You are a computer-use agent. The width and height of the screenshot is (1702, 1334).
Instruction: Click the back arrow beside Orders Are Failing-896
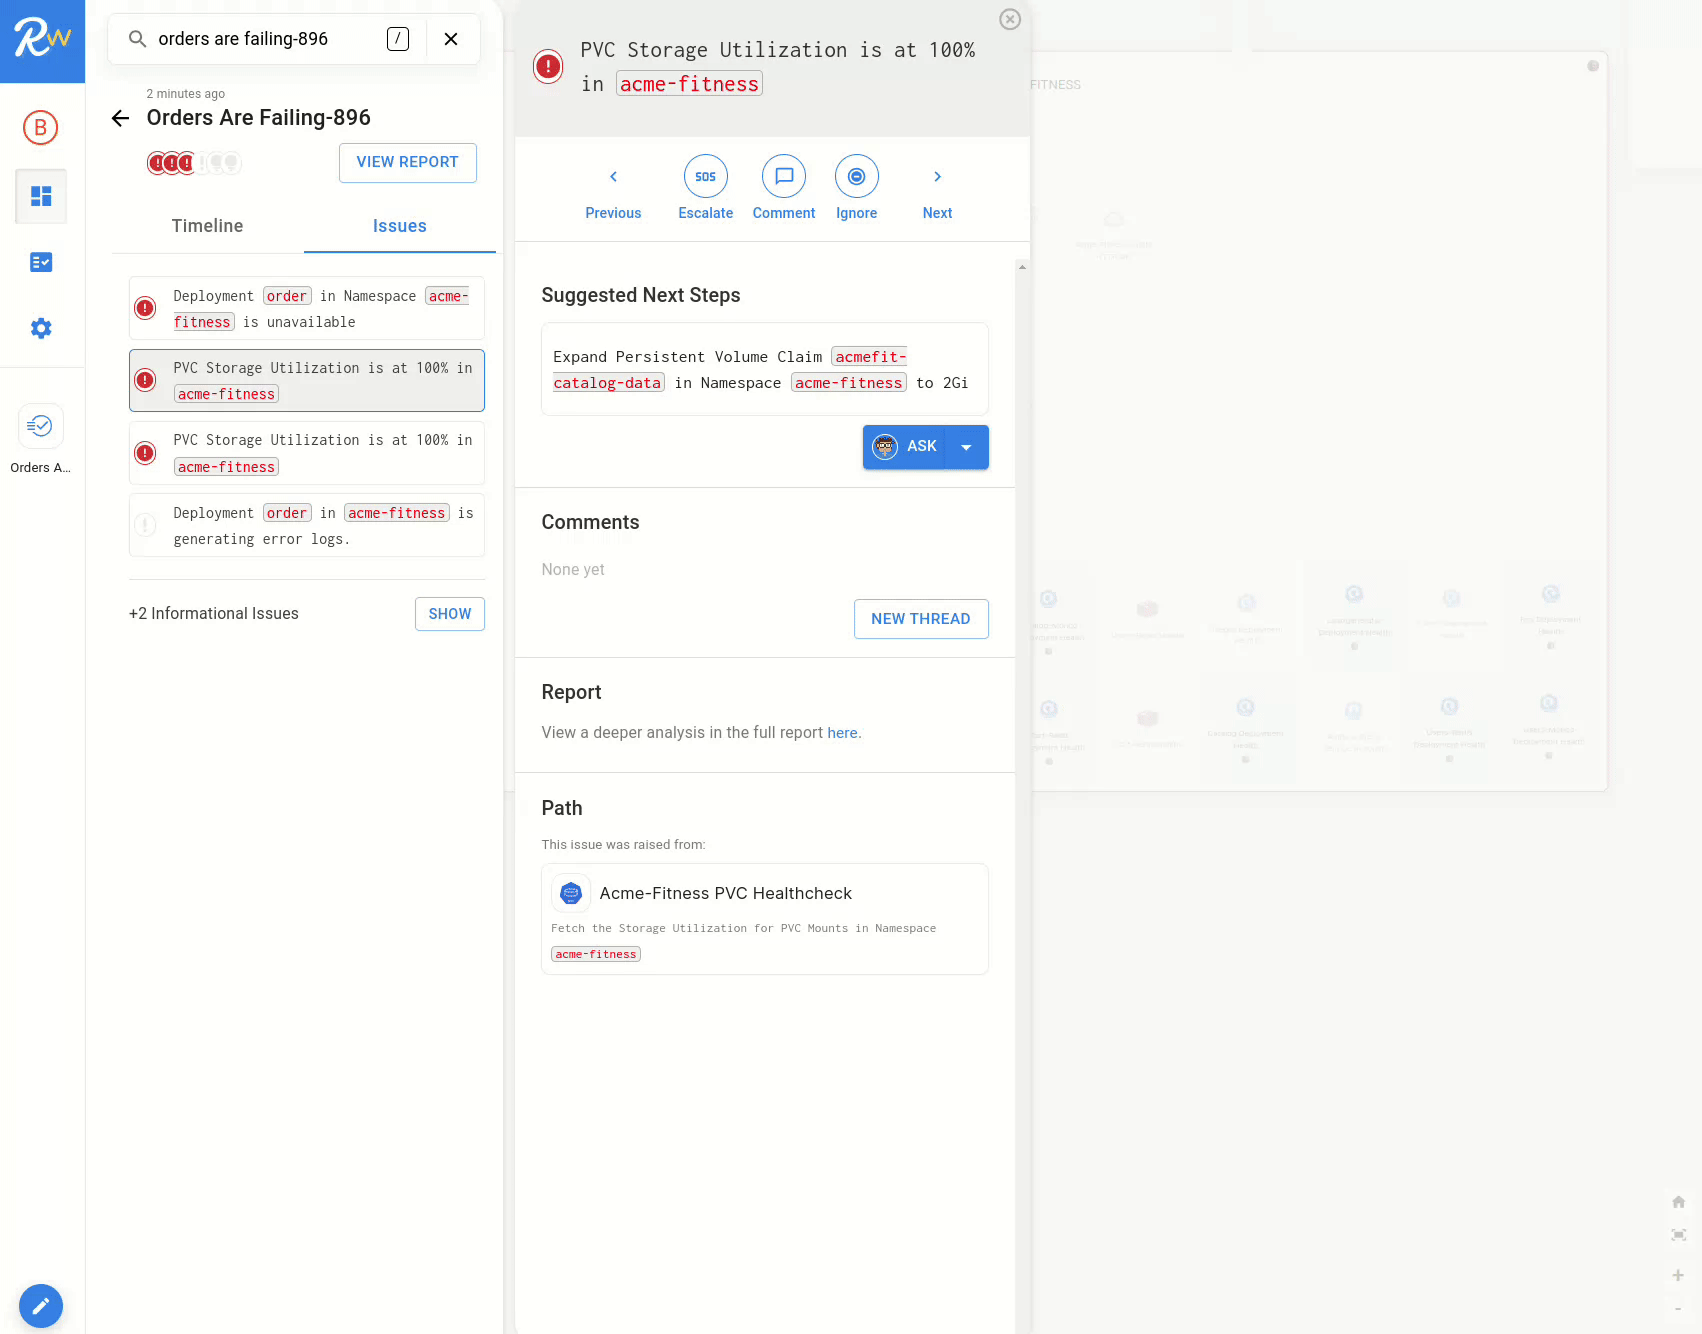pos(121,118)
